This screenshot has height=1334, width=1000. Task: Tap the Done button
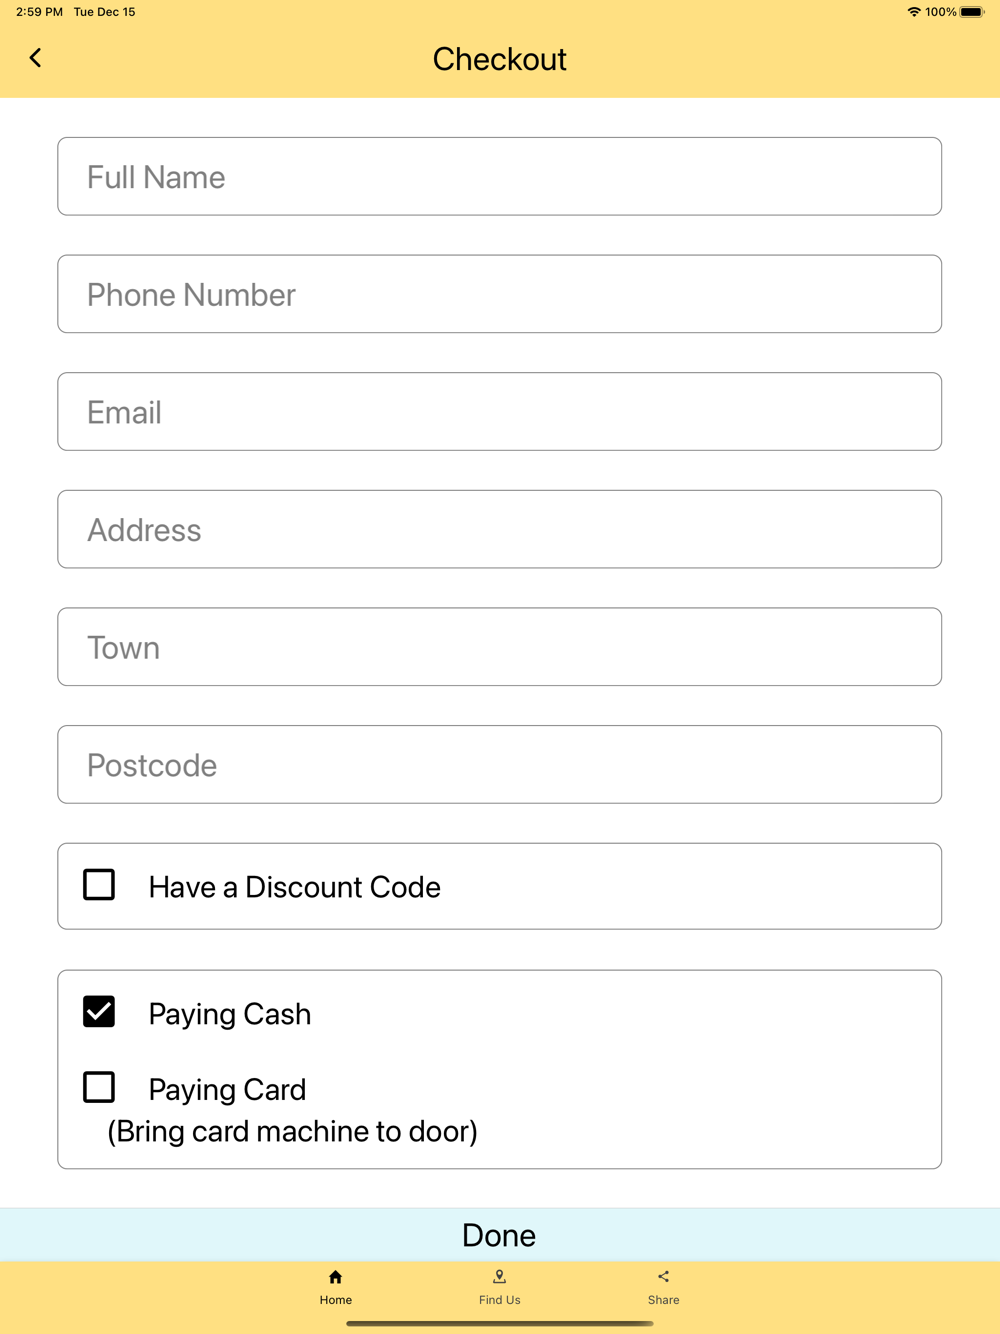[500, 1235]
